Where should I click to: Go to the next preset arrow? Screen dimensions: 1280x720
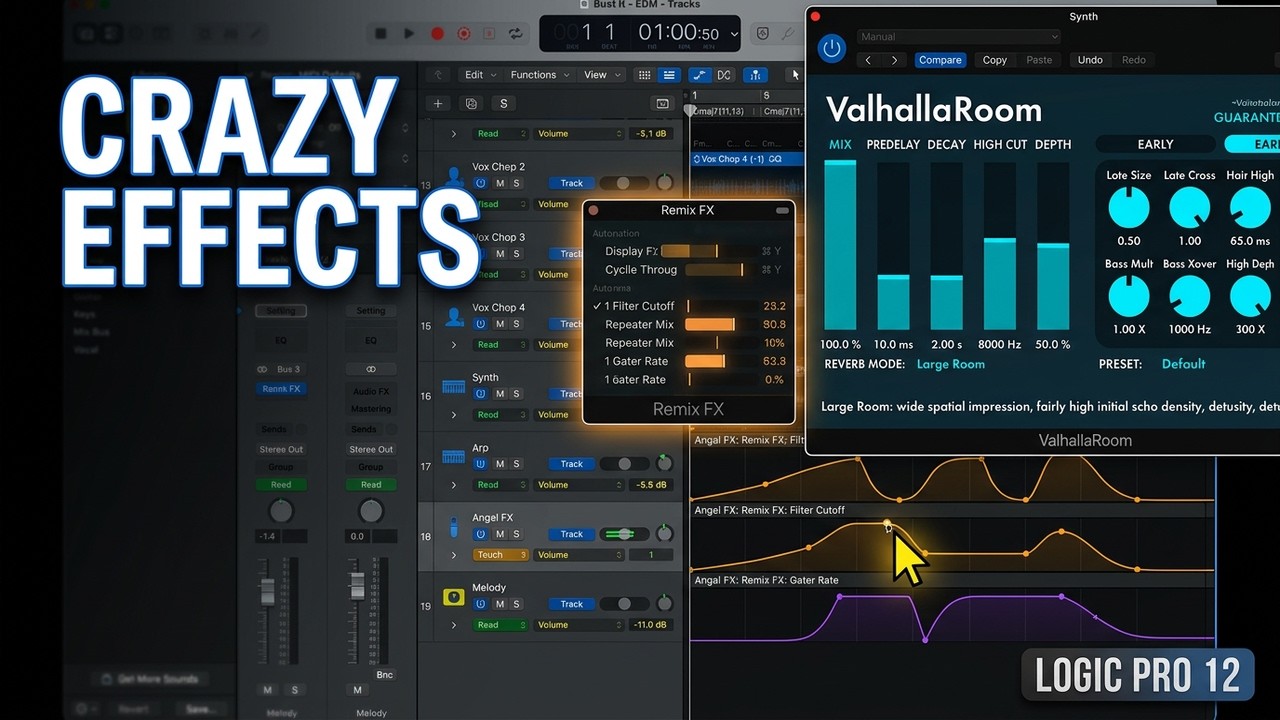click(x=894, y=60)
